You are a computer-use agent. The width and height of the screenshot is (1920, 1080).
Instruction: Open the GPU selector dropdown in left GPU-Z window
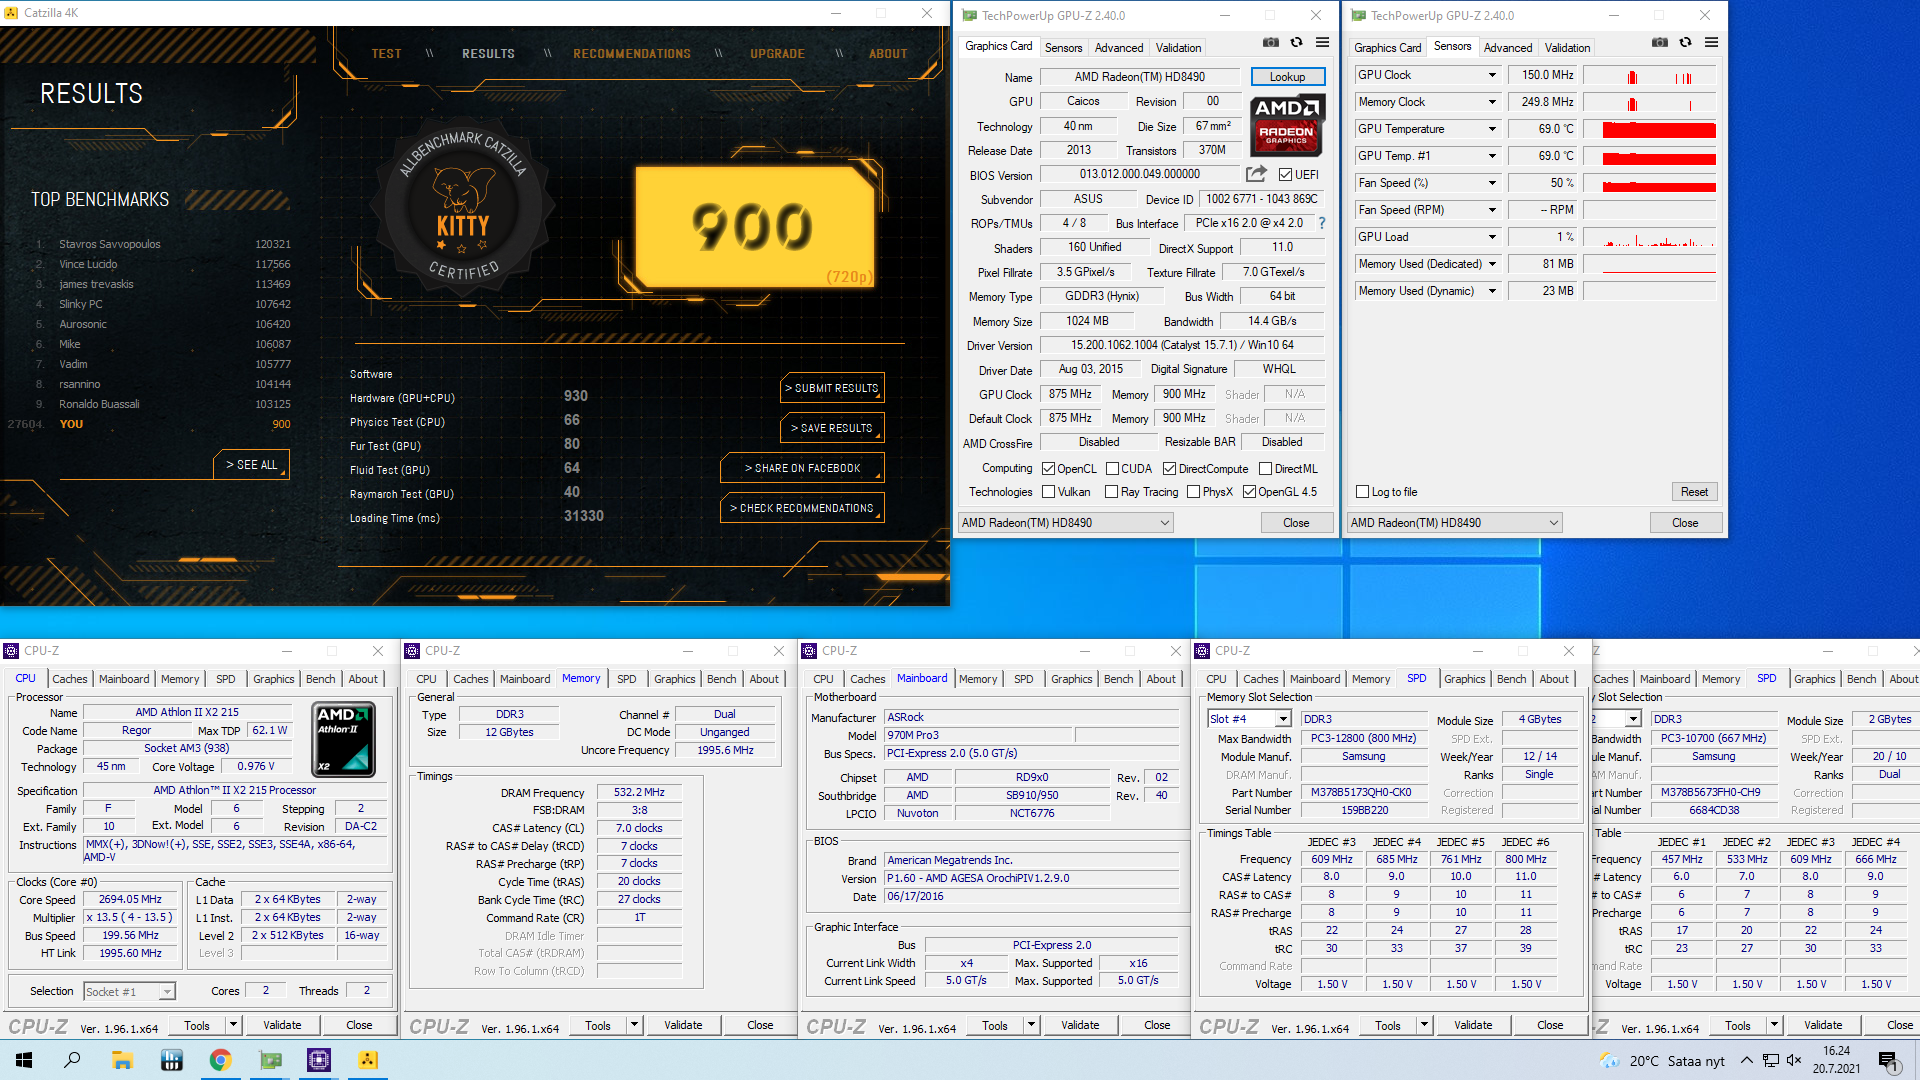coord(1065,522)
